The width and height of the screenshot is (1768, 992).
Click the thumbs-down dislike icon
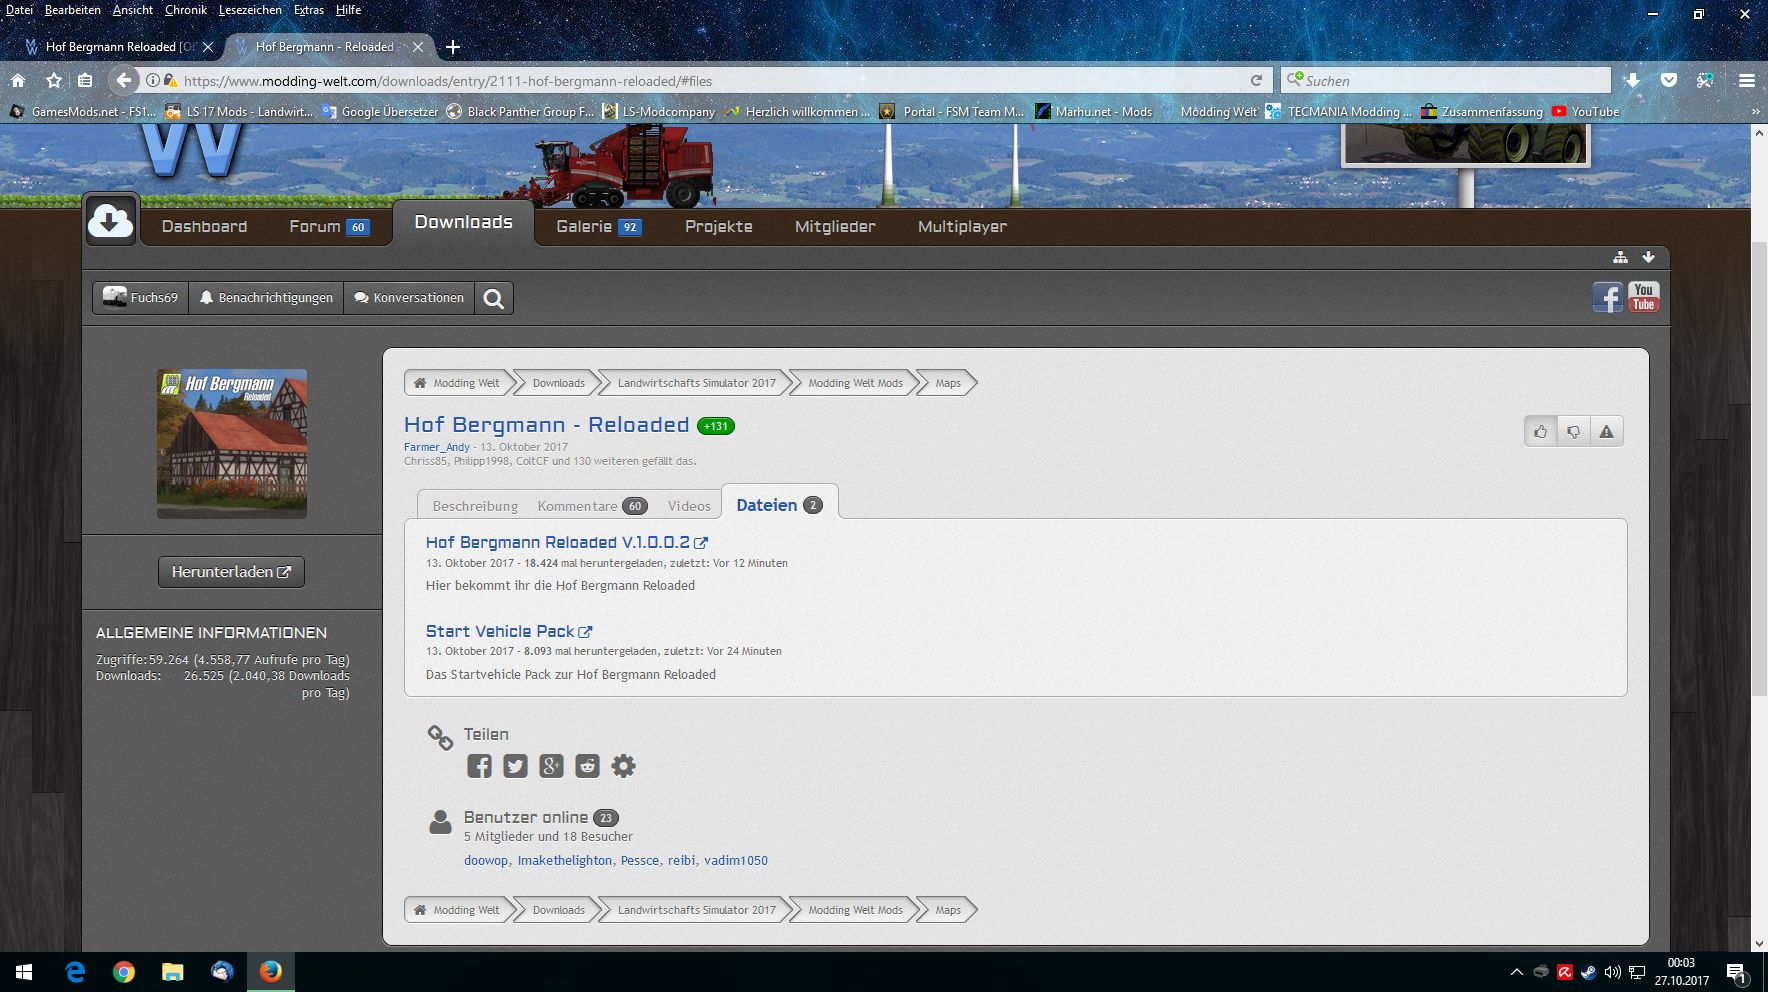[1573, 432]
